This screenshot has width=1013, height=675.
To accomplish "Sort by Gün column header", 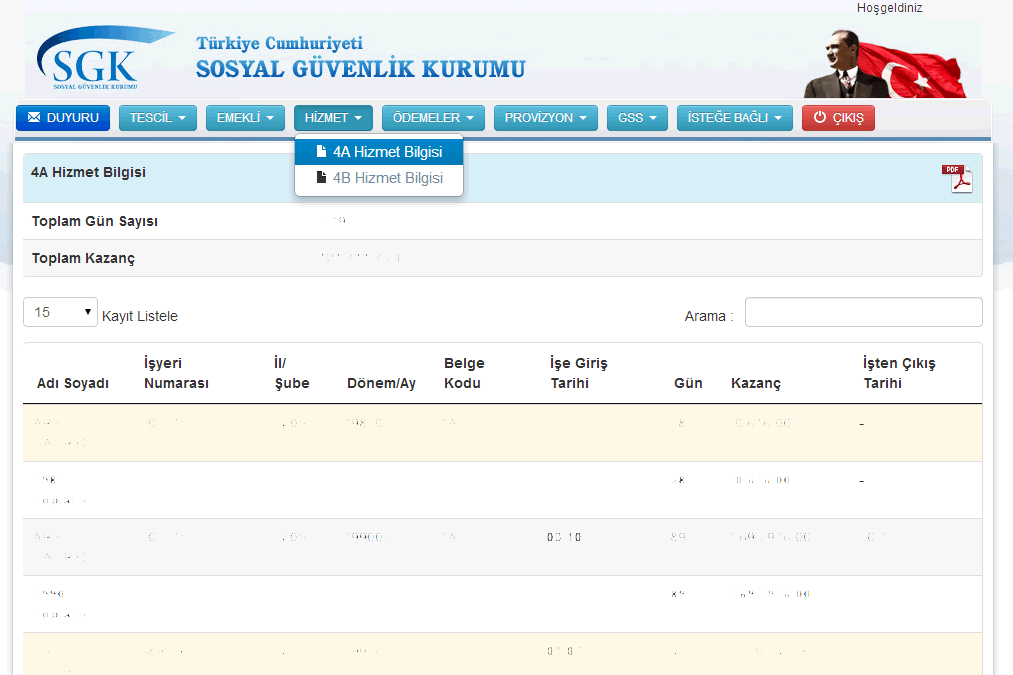I will (x=688, y=383).
